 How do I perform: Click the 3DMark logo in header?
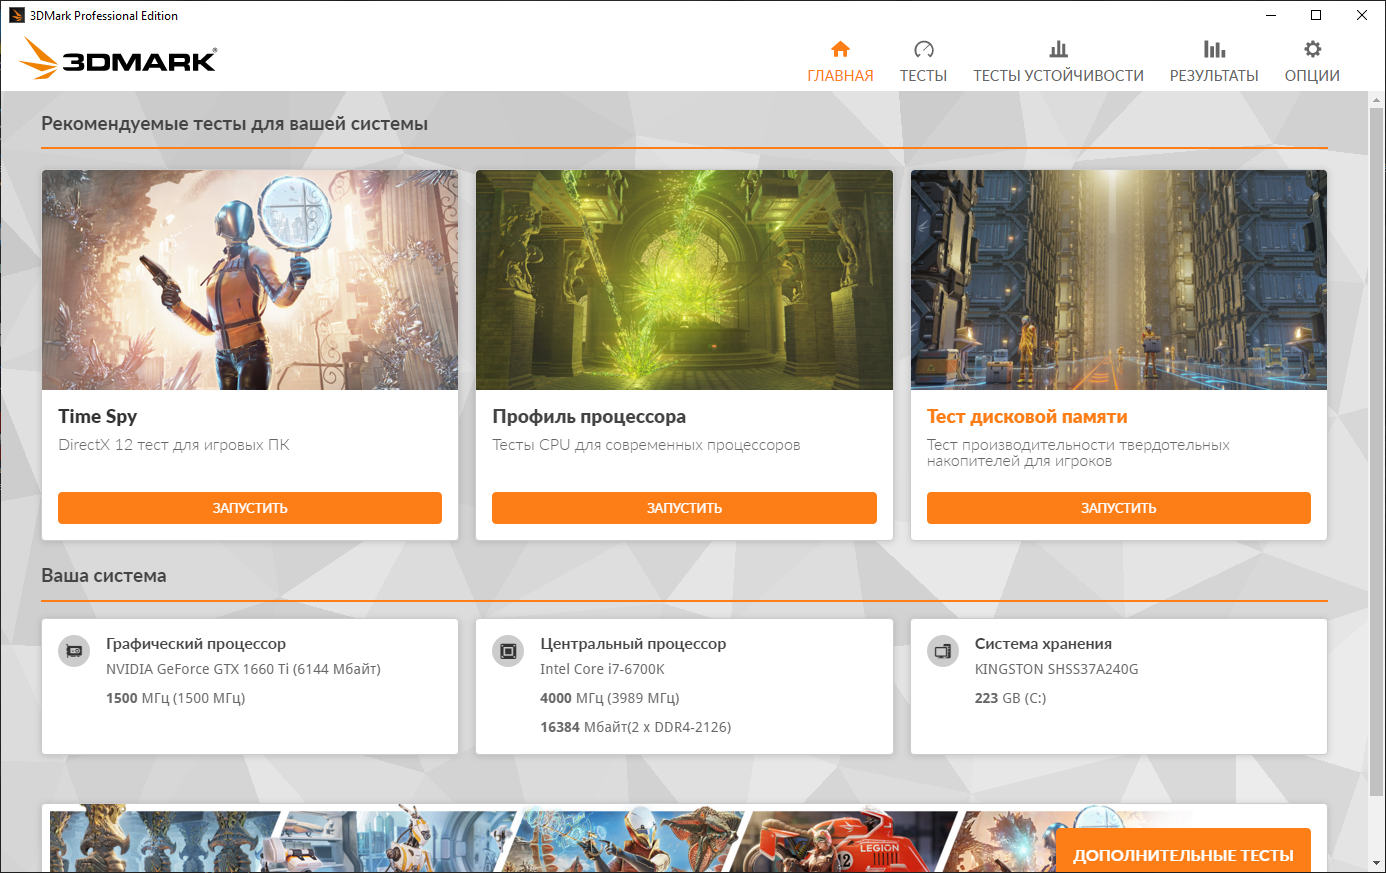(118, 59)
